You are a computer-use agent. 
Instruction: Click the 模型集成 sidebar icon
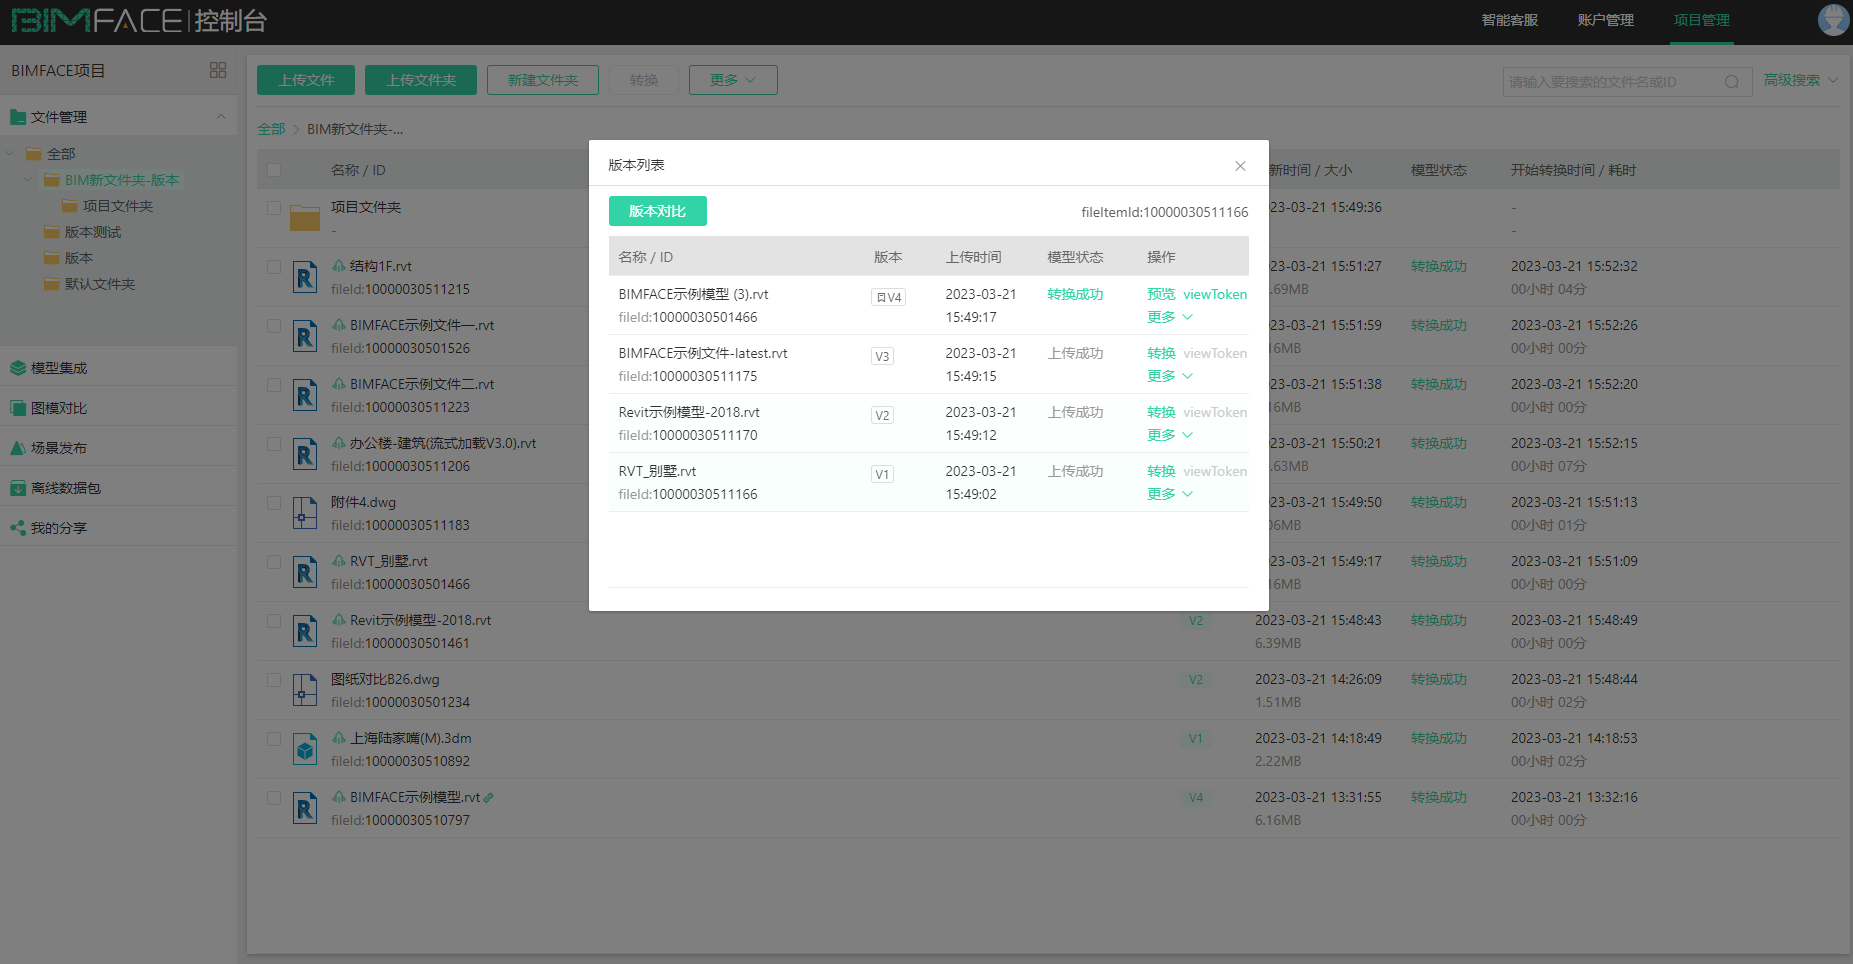pos(18,368)
